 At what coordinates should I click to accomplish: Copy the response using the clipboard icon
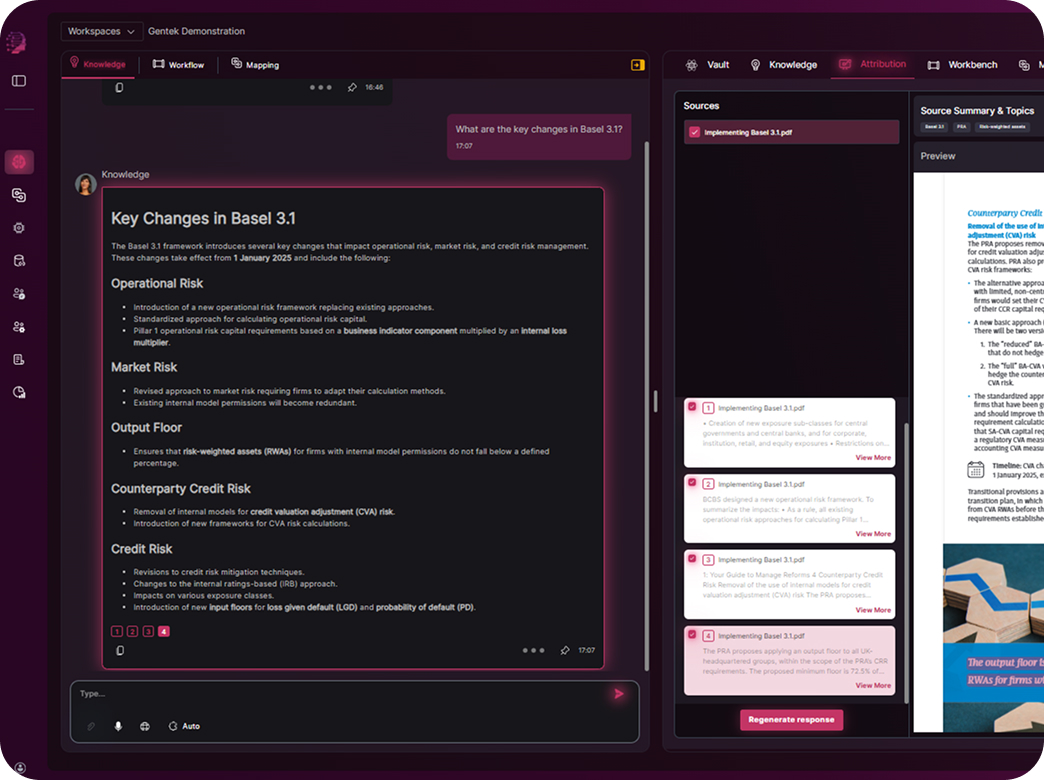click(x=120, y=650)
